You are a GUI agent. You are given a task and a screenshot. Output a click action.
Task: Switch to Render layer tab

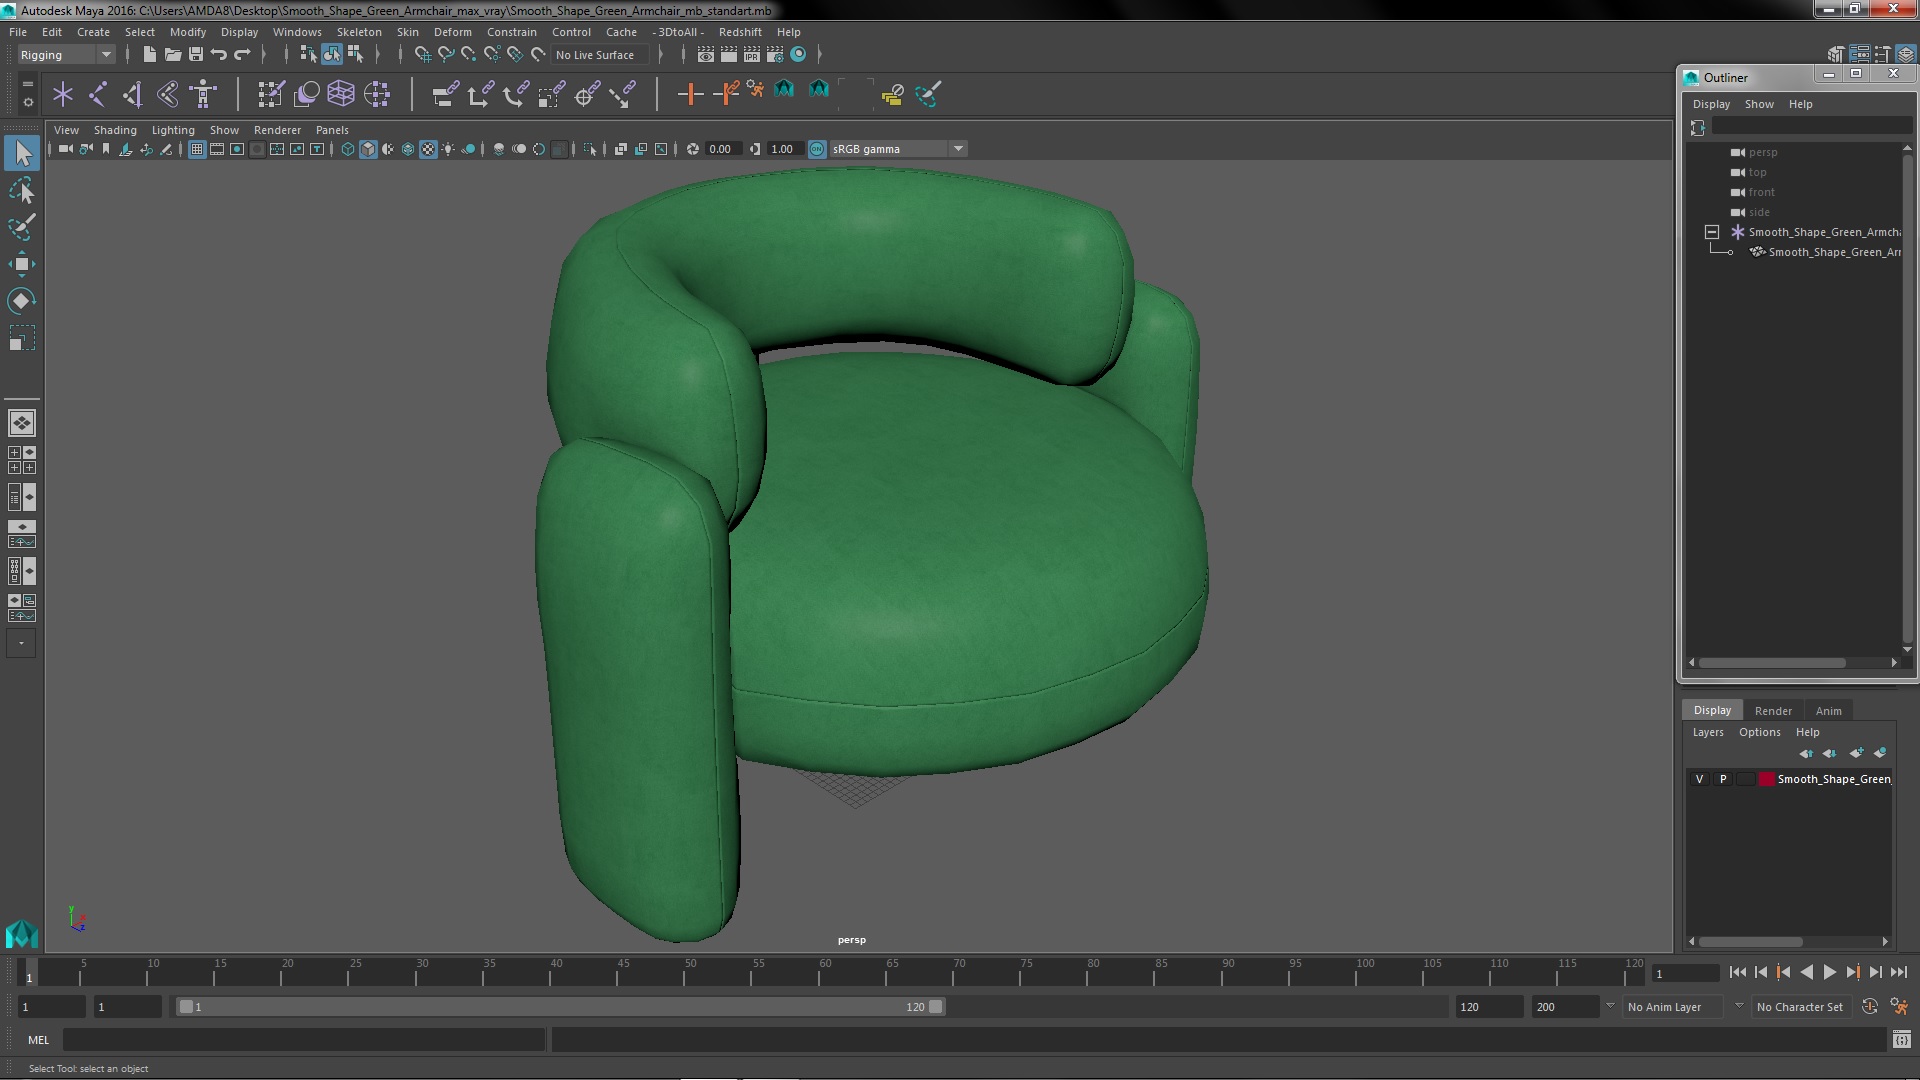point(1773,711)
